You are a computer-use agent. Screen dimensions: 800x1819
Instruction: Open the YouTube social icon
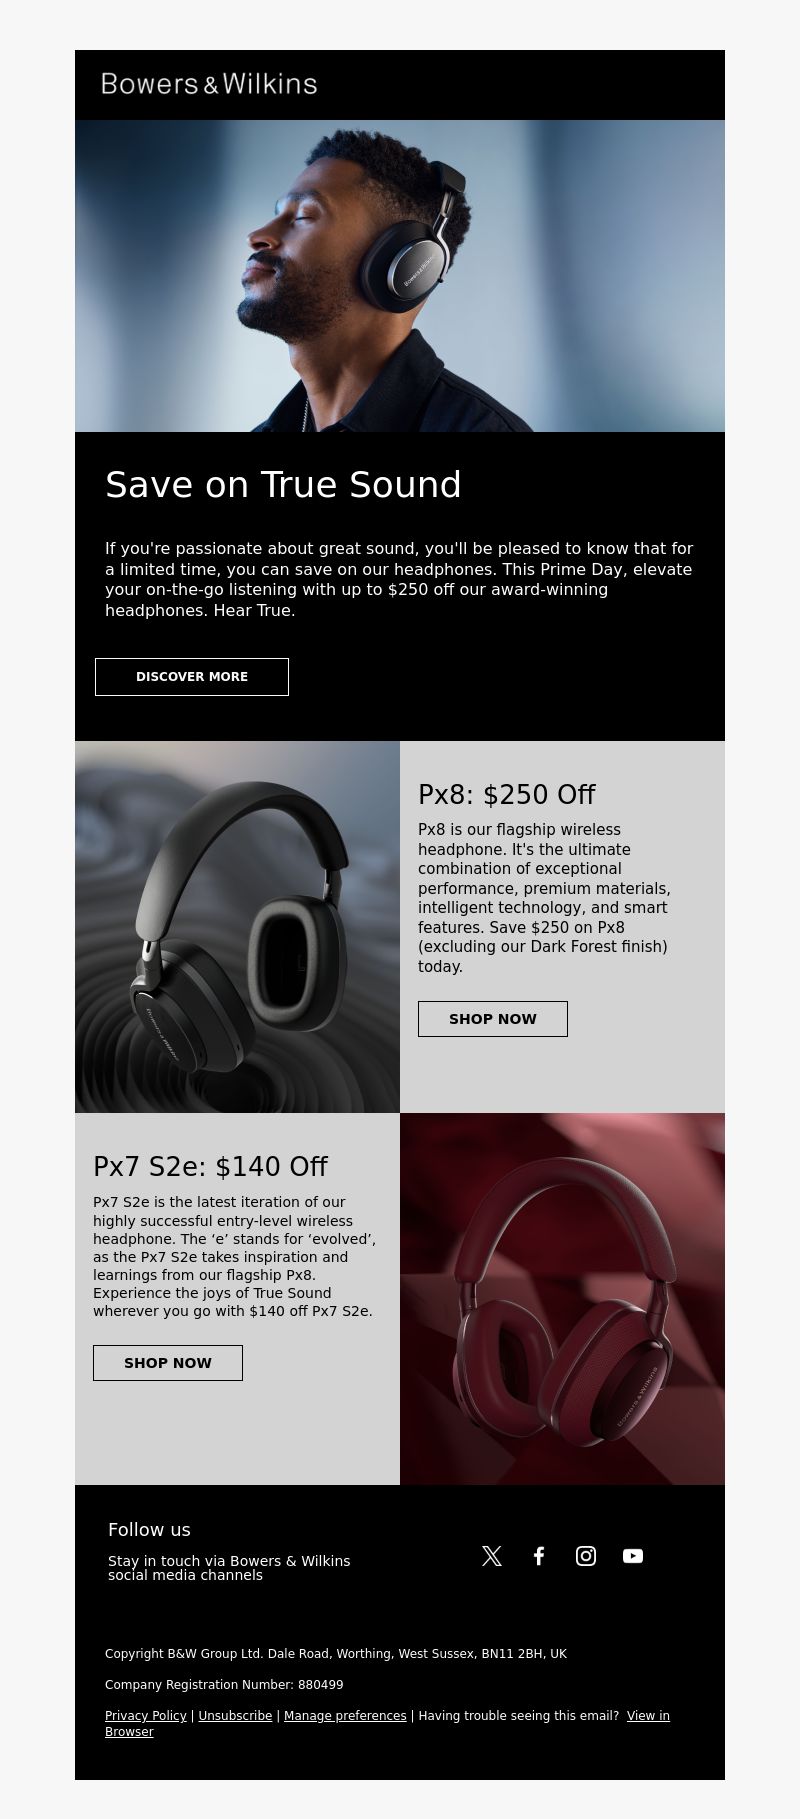633,1555
